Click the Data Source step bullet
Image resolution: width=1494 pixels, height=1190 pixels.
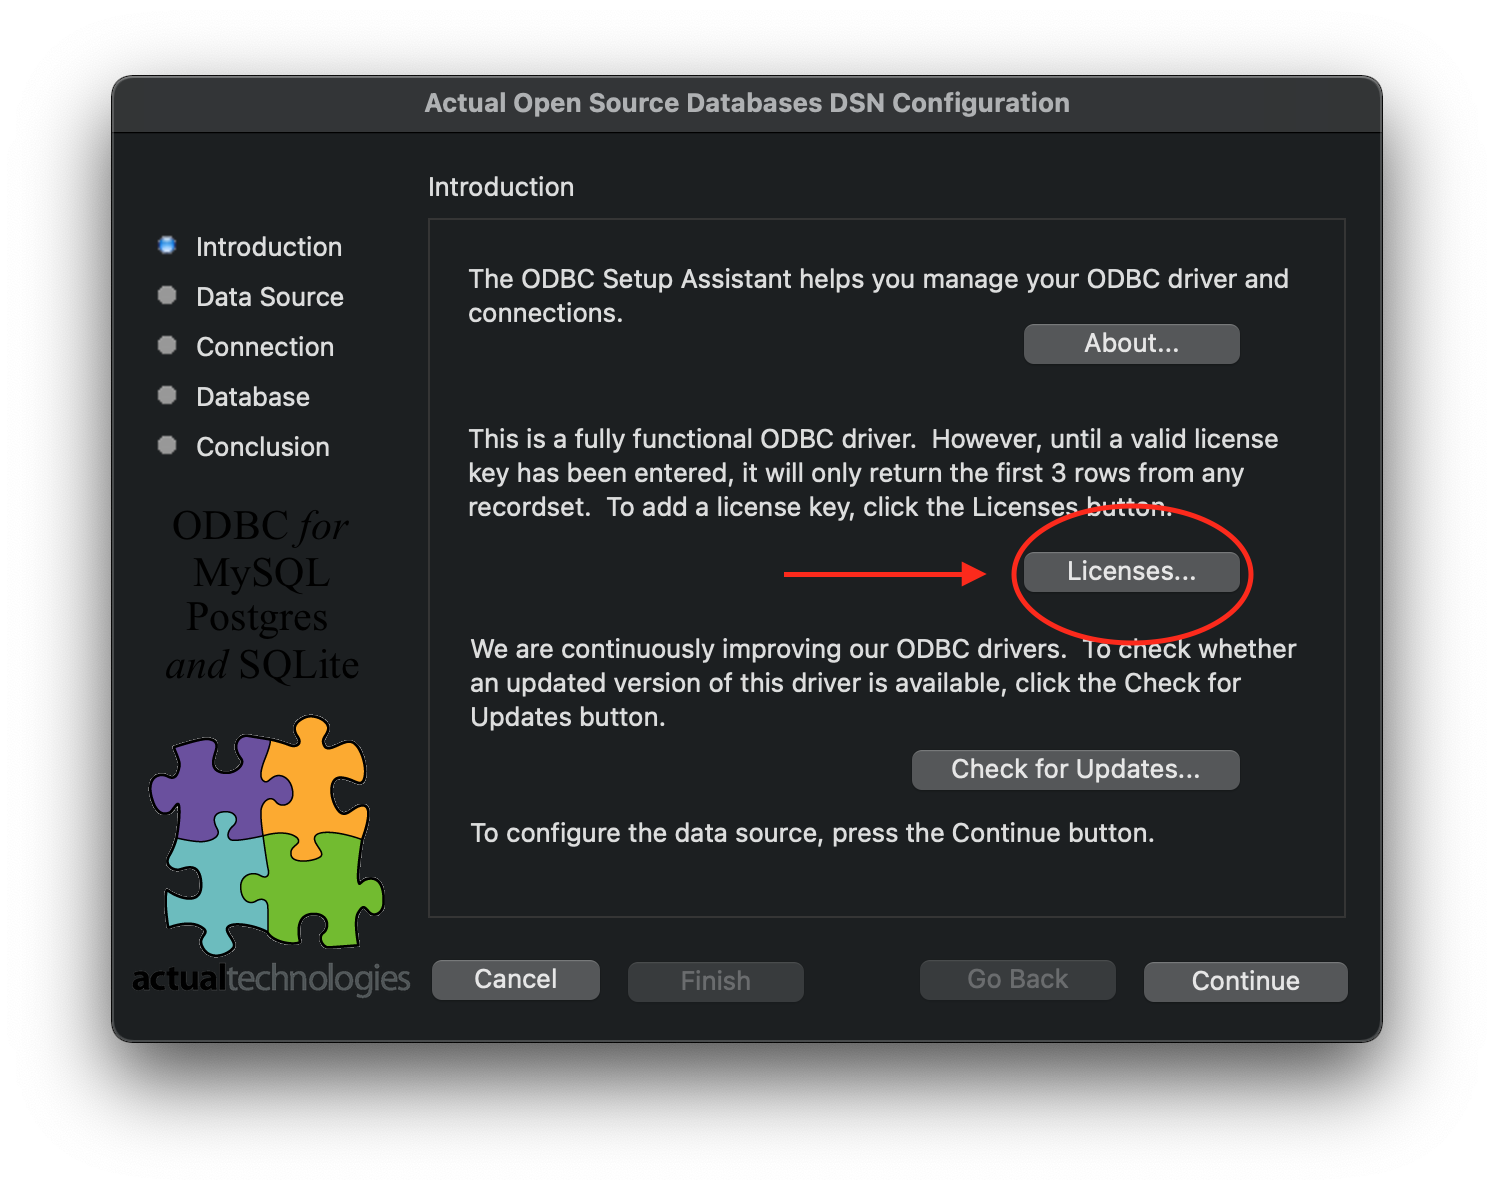click(167, 295)
